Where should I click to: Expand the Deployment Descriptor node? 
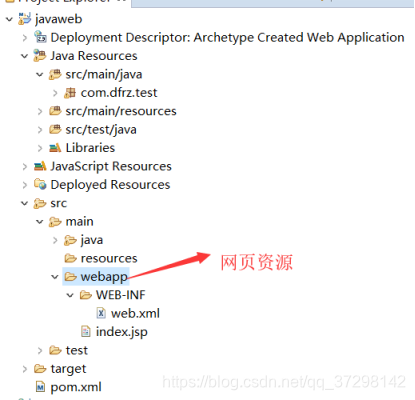coord(25,38)
